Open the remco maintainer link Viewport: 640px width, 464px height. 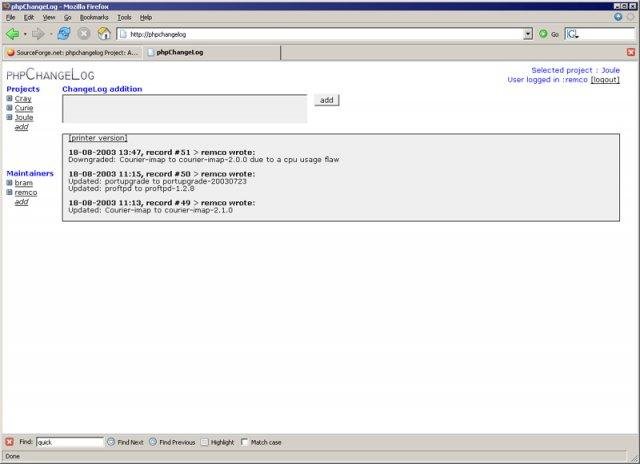coord(26,192)
